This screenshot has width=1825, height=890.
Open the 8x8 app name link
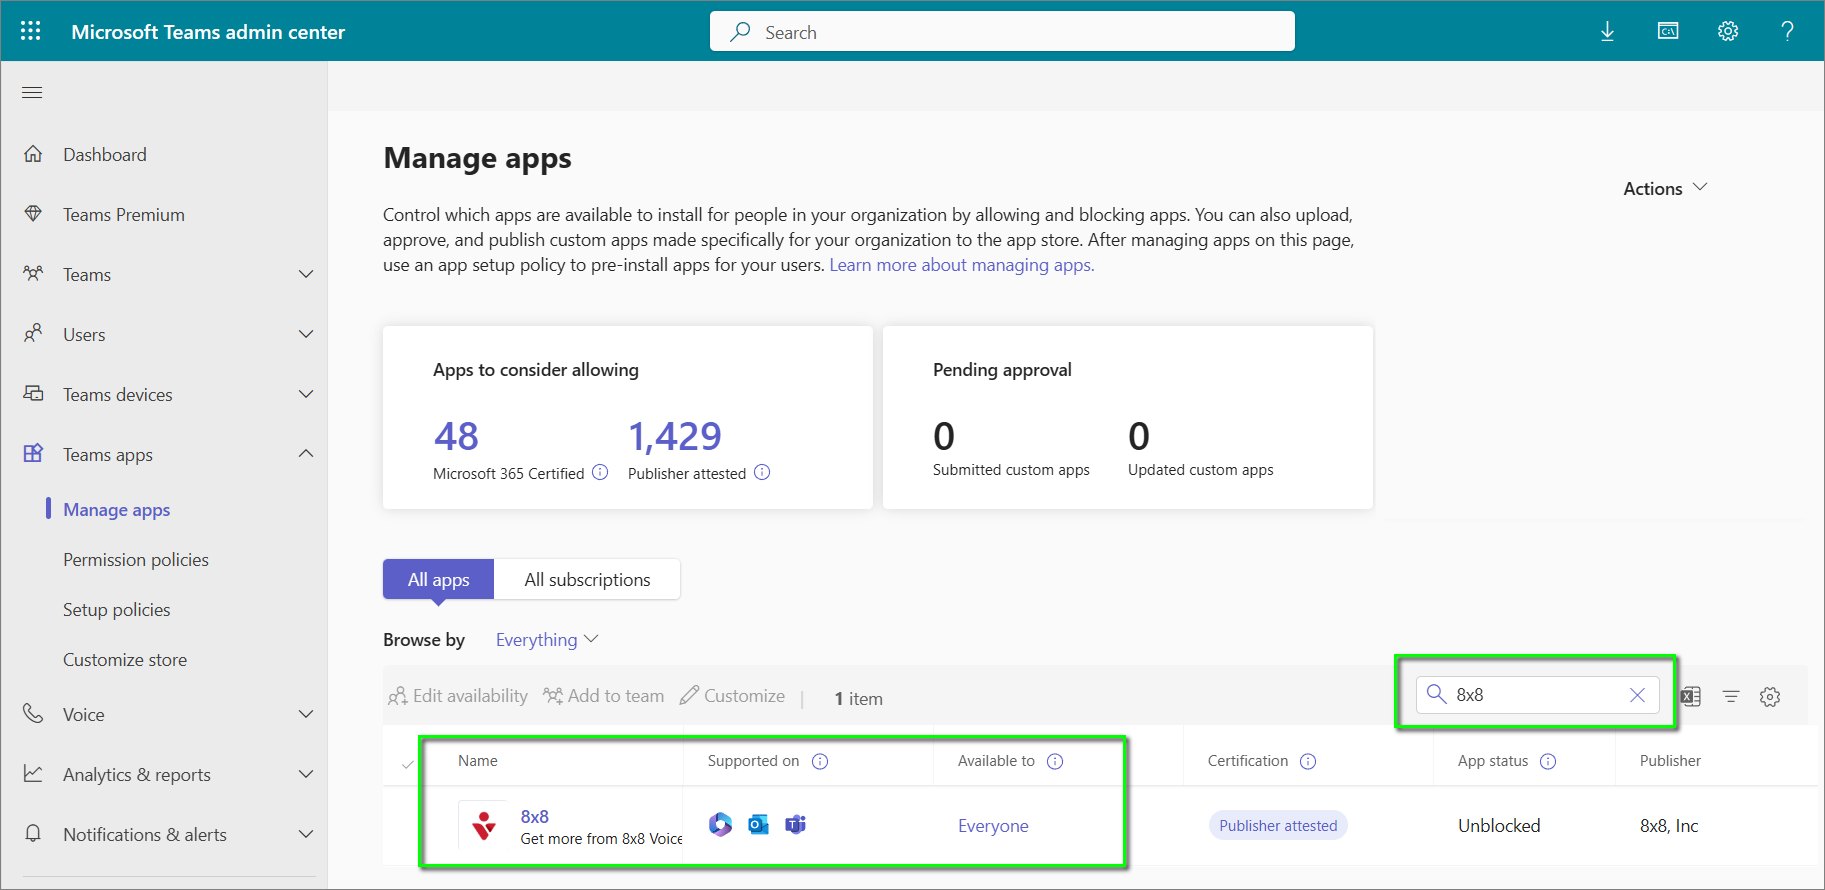pos(534,817)
